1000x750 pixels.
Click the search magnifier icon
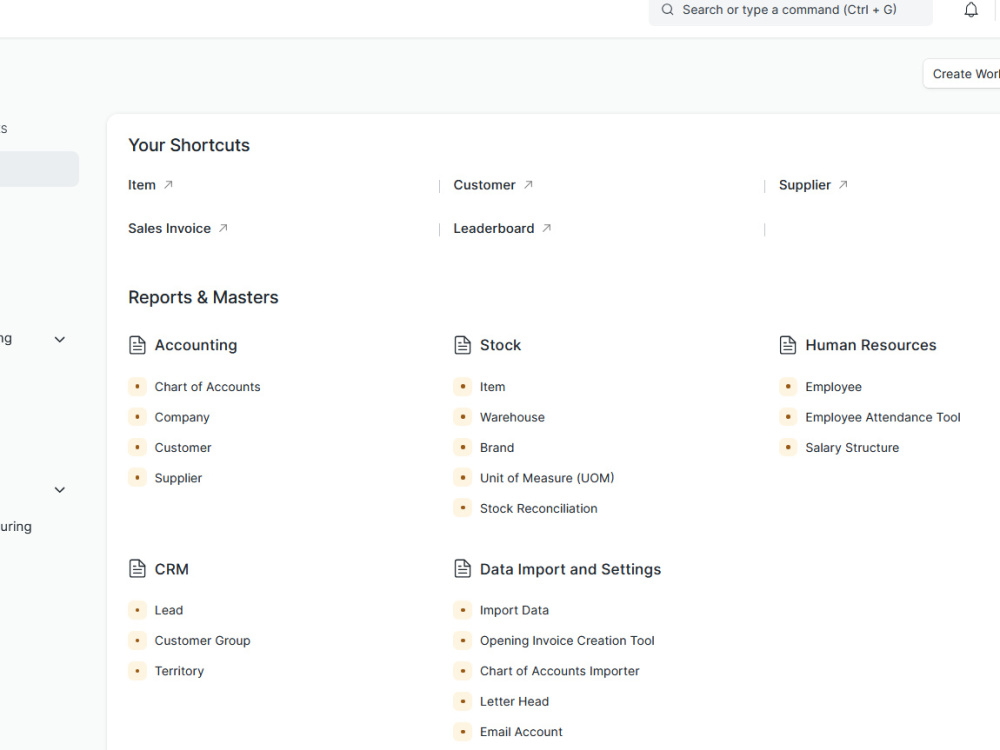click(667, 10)
